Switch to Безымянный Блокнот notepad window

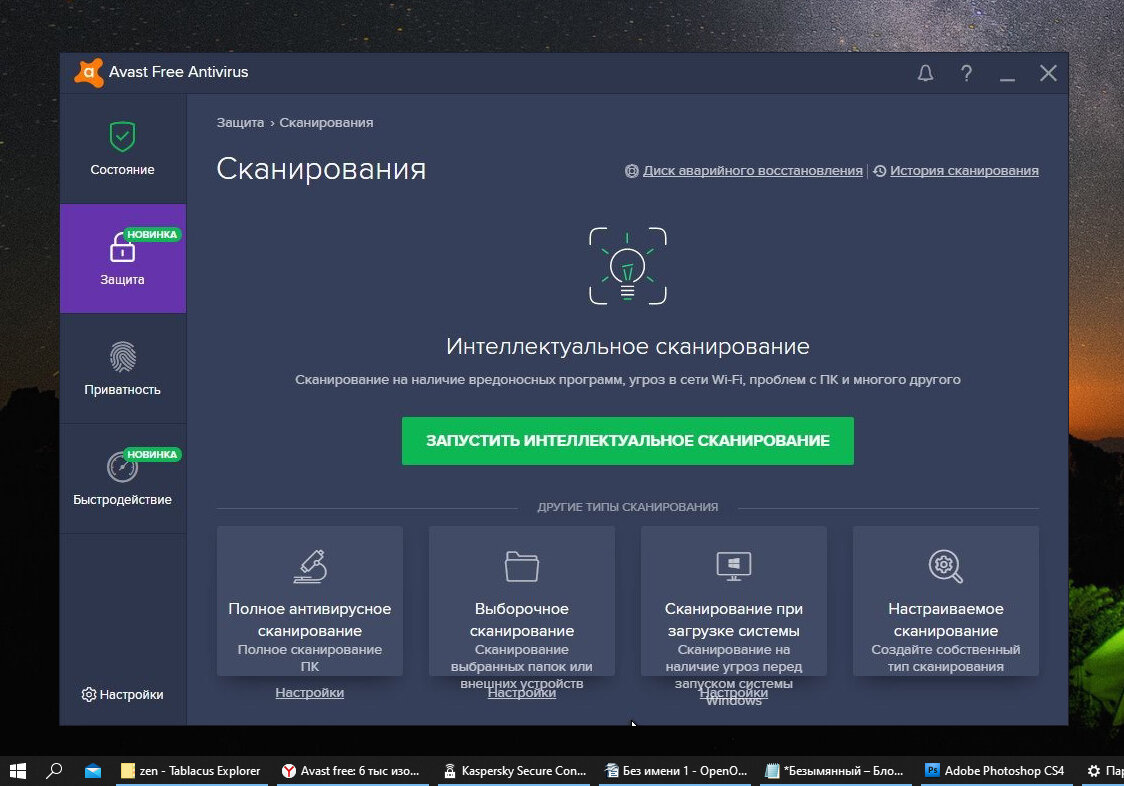pos(836,771)
